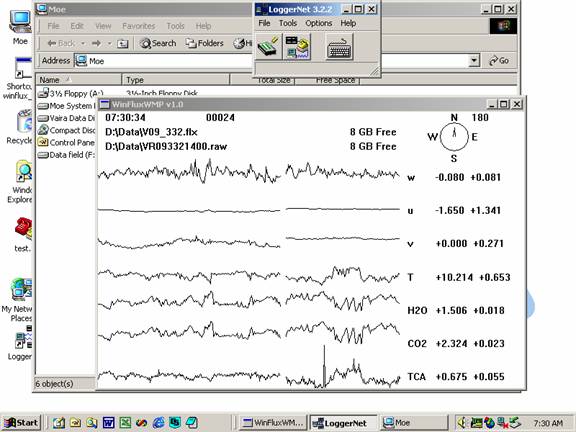Click the Go button beside Address bar
Viewport: 576px width, 432px height.
point(499,61)
